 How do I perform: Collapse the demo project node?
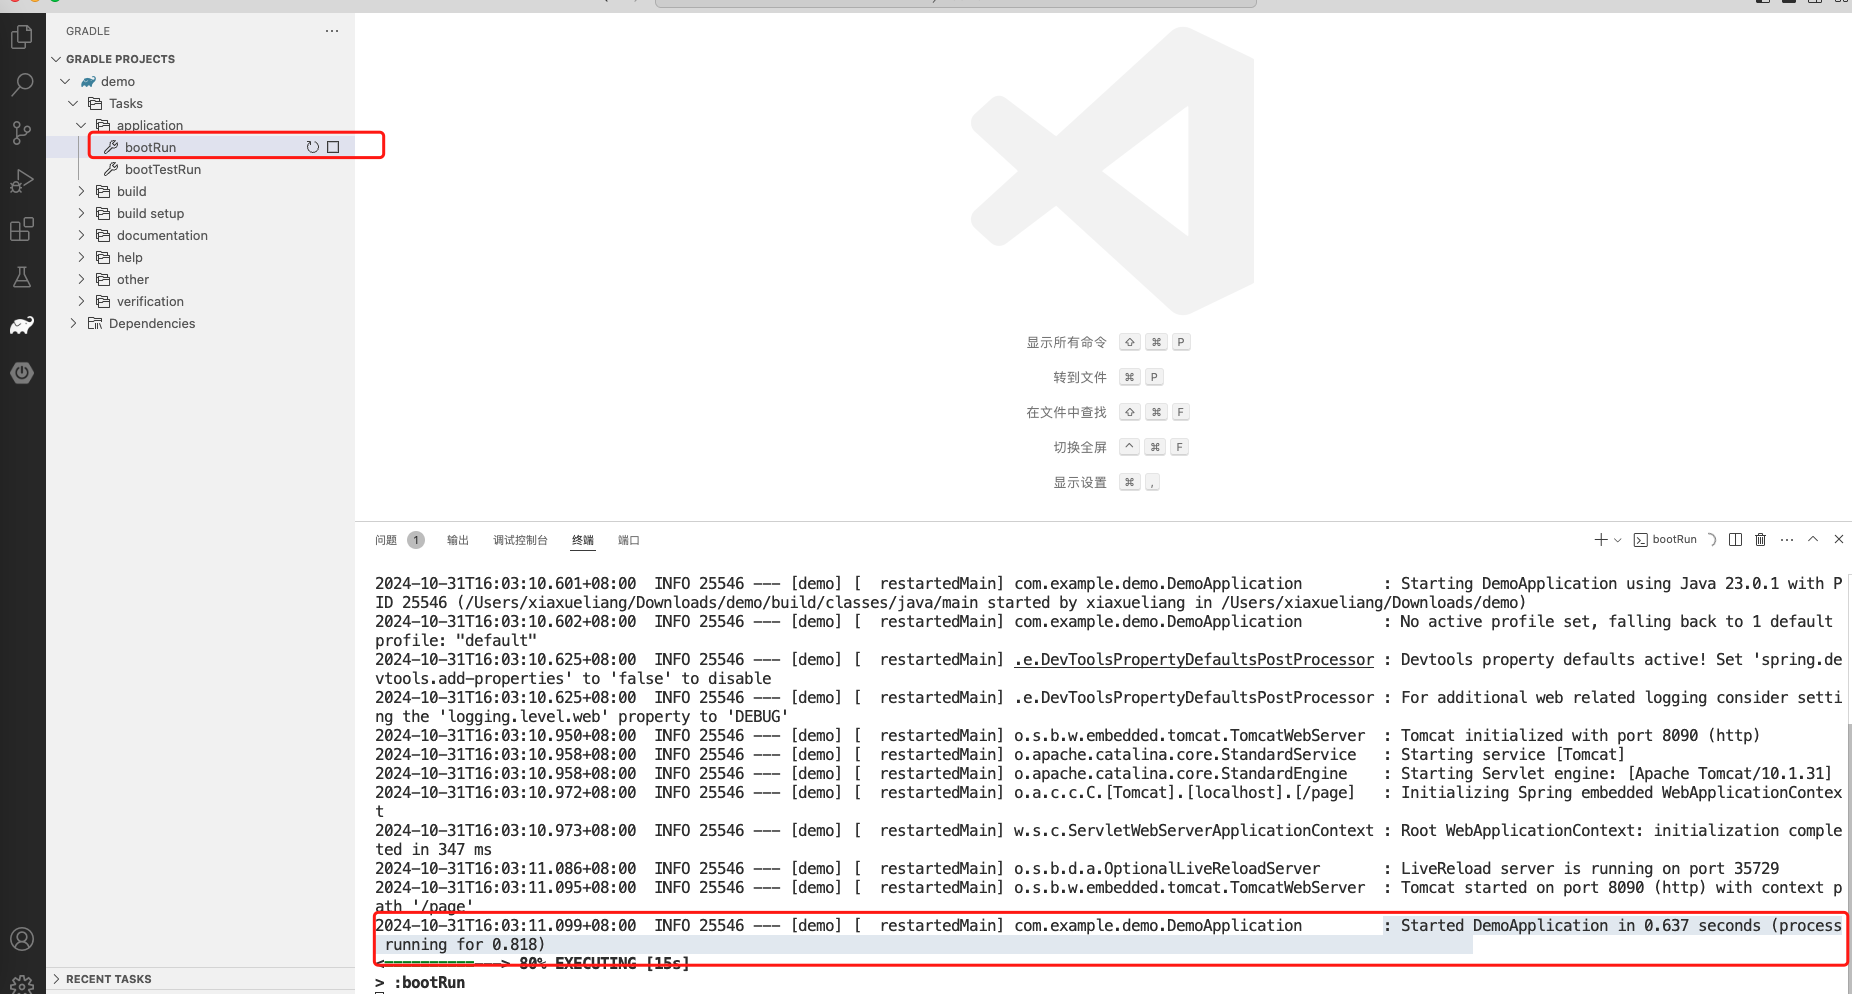tap(65, 81)
